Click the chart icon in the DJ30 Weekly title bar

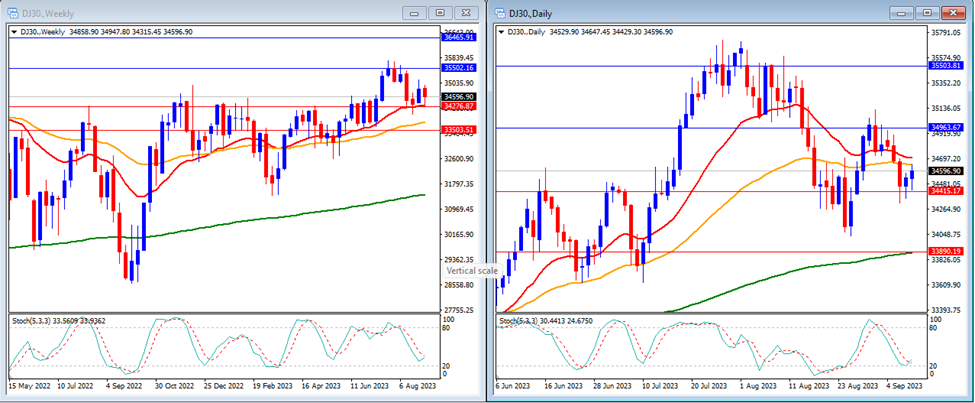pos(12,12)
